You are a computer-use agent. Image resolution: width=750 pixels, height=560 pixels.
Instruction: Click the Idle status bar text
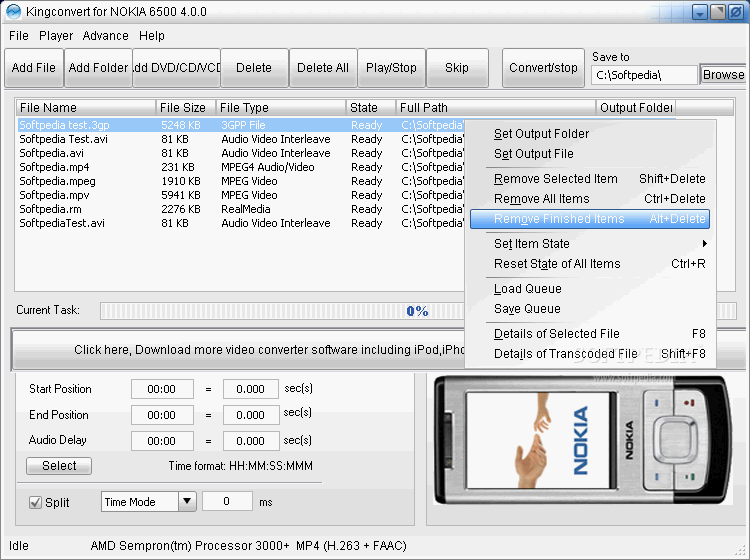pos(19,546)
